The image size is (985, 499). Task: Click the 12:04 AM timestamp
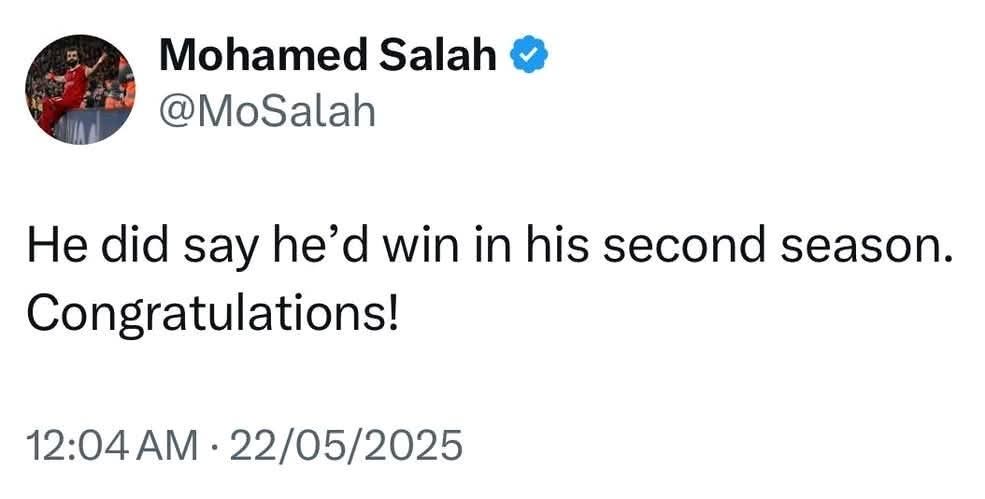[x=112, y=445]
